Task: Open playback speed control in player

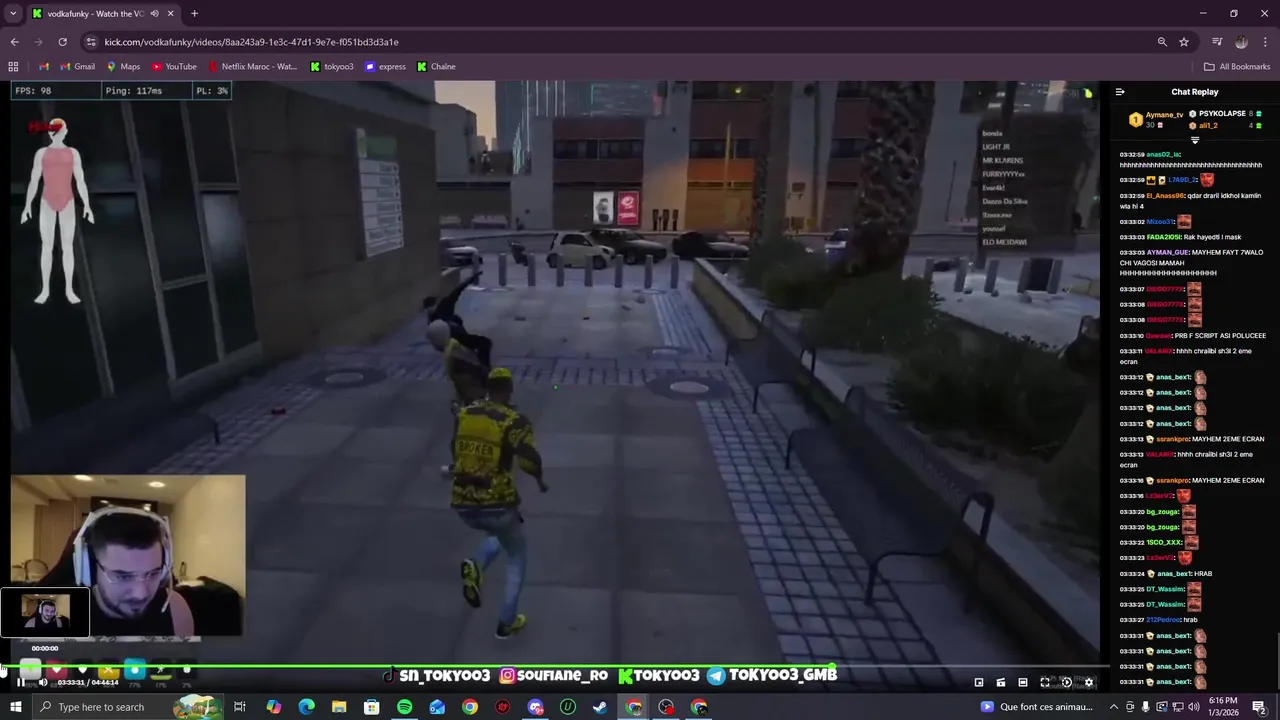Action: point(1067,682)
